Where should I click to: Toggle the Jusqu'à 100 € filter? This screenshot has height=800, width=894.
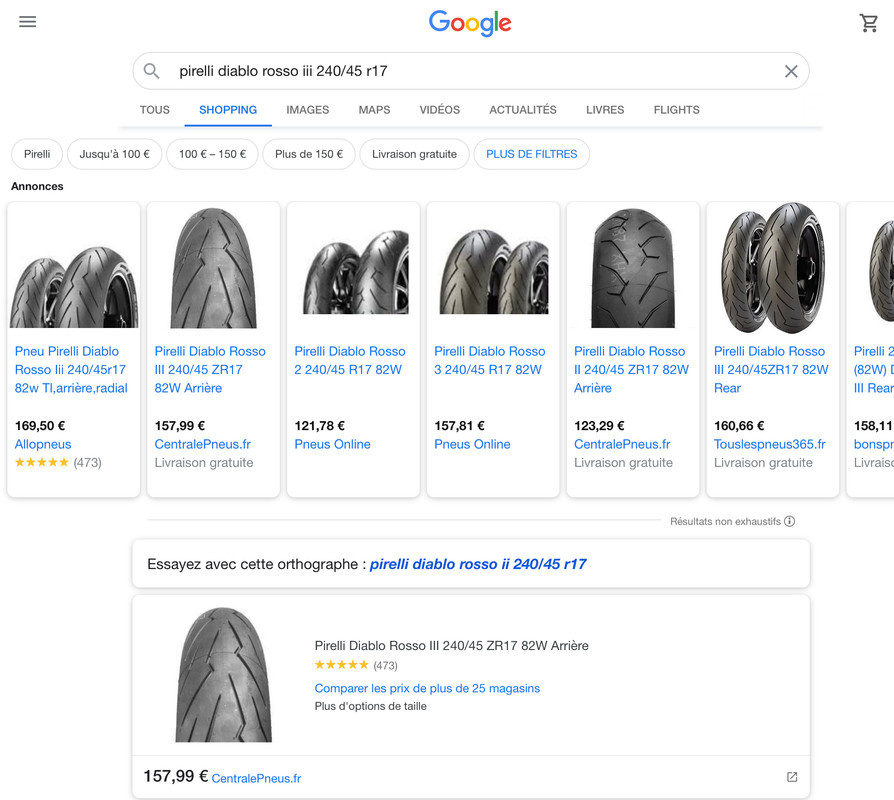[x=115, y=154]
